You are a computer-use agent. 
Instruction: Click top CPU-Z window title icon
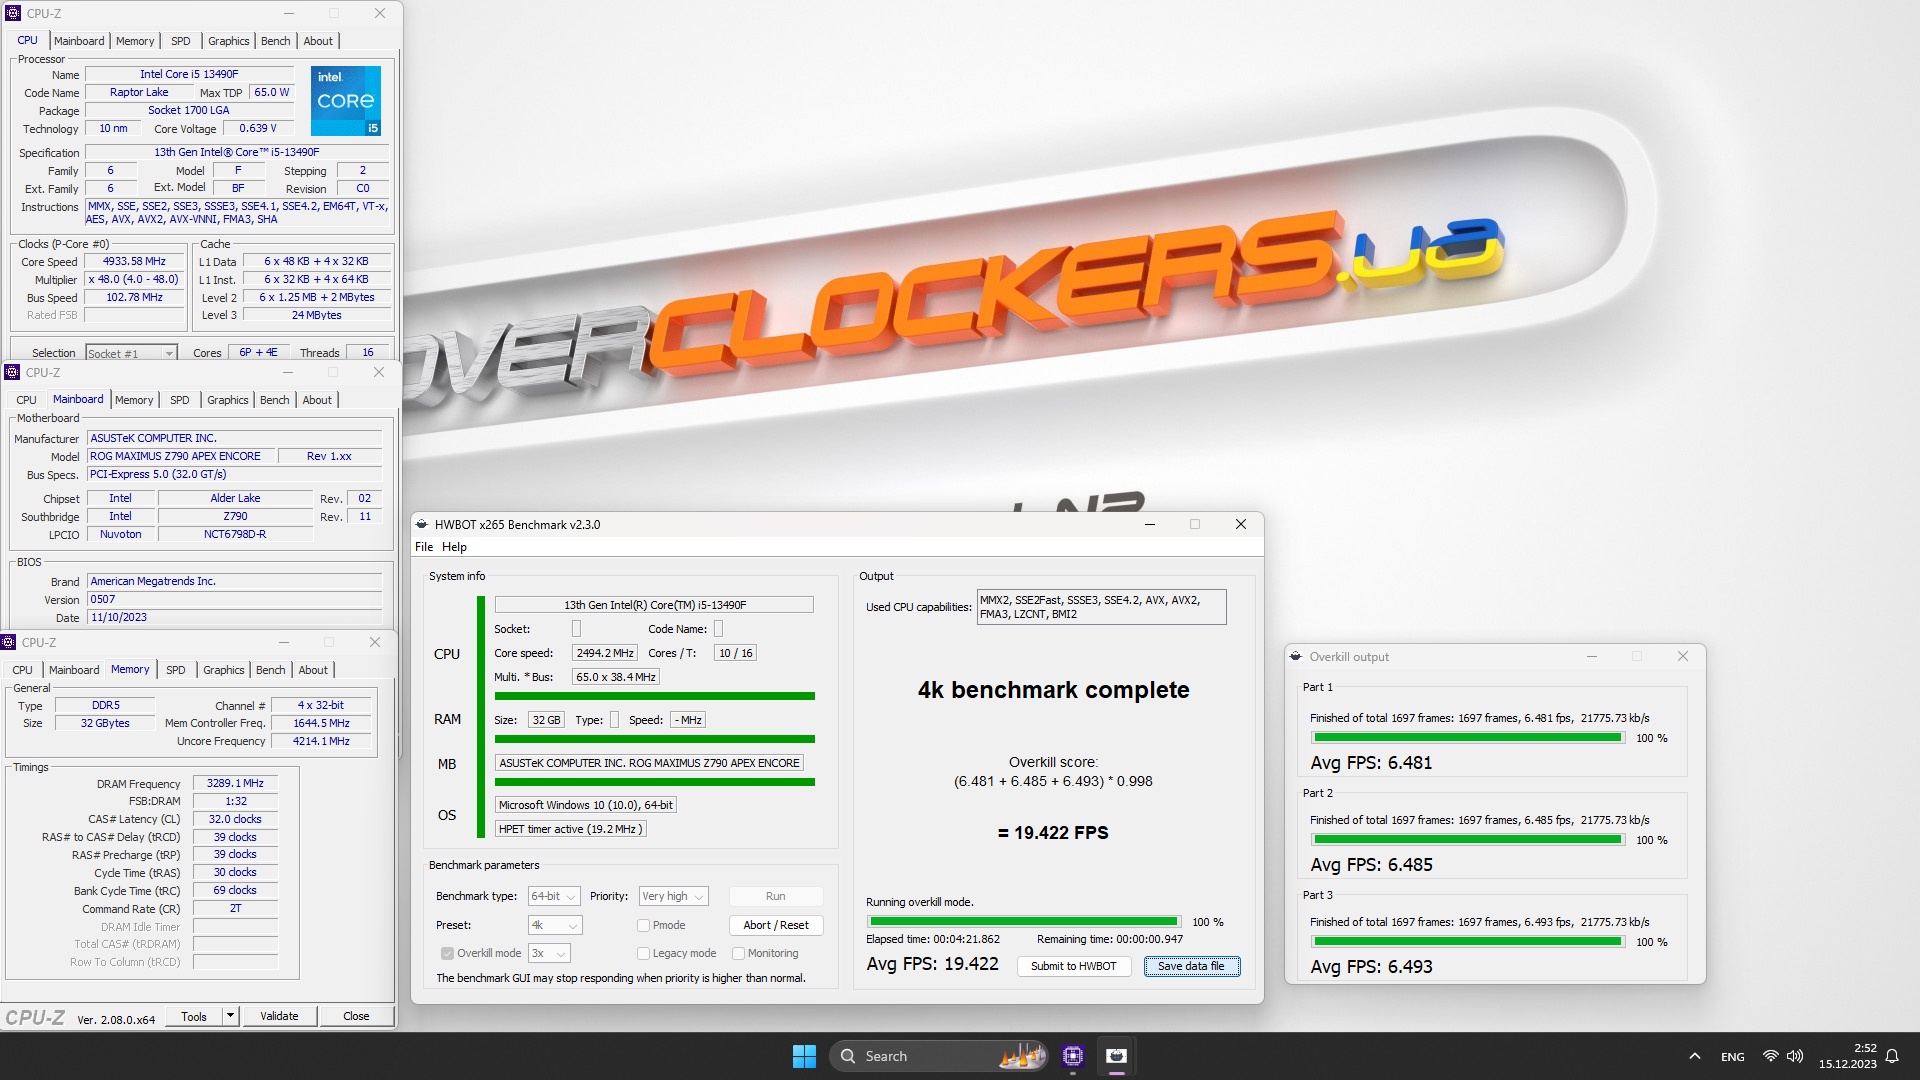click(x=12, y=13)
